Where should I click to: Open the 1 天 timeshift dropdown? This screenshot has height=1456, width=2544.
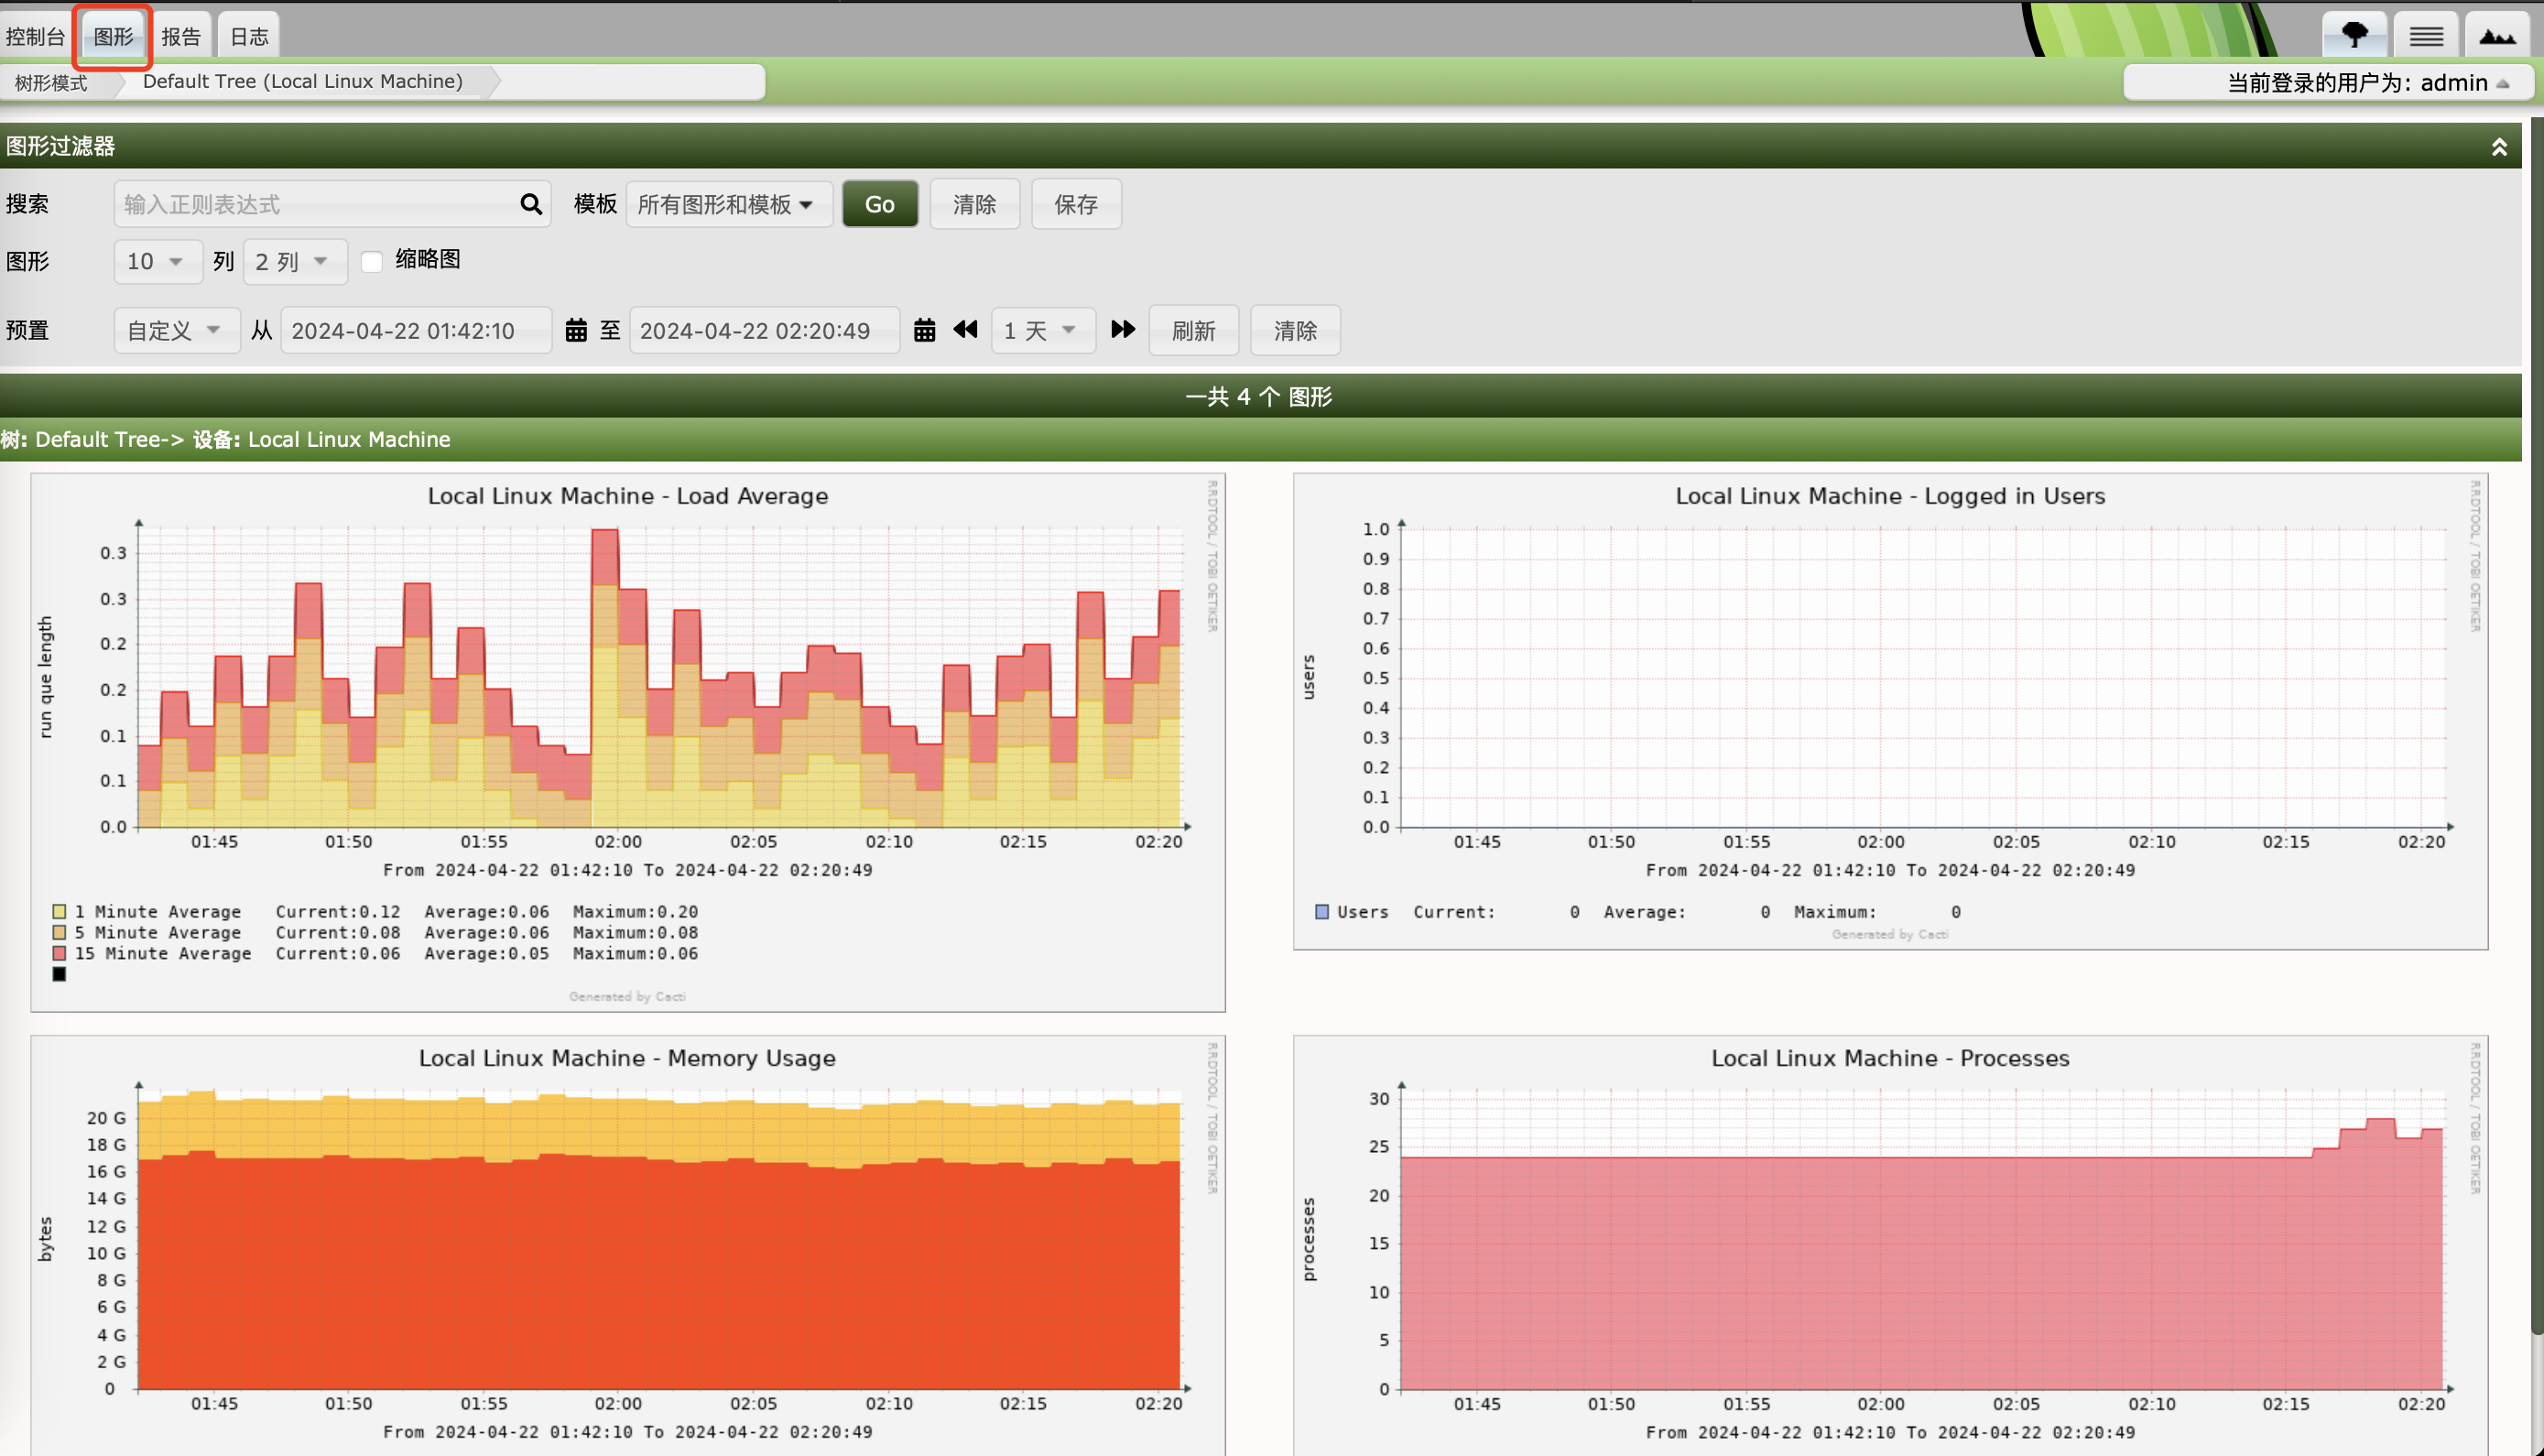pyautogui.click(x=1042, y=330)
